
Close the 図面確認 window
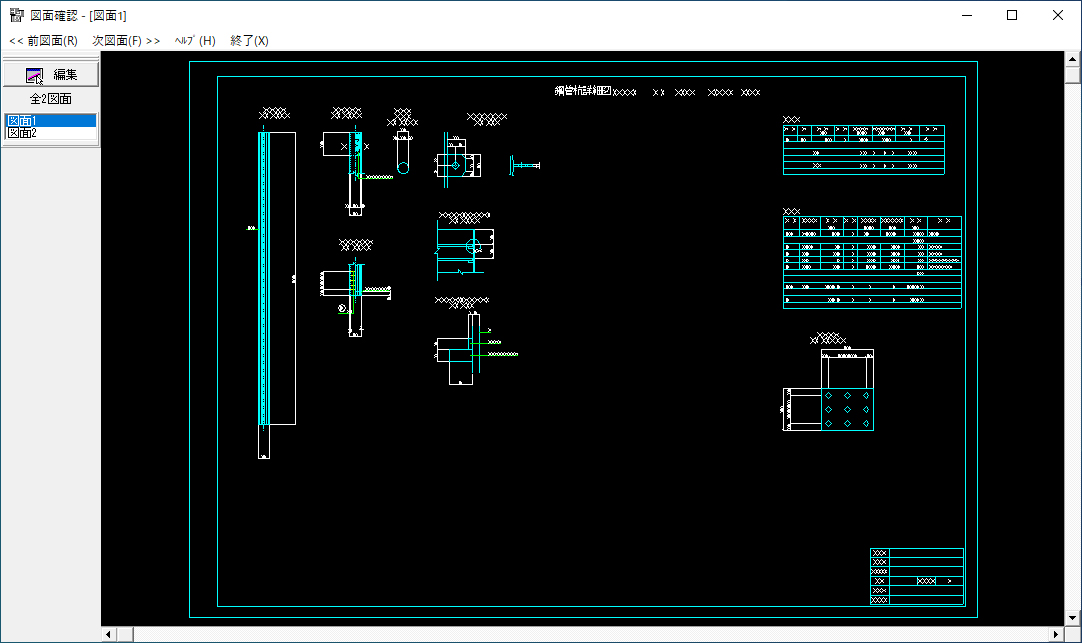click(x=1058, y=15)
